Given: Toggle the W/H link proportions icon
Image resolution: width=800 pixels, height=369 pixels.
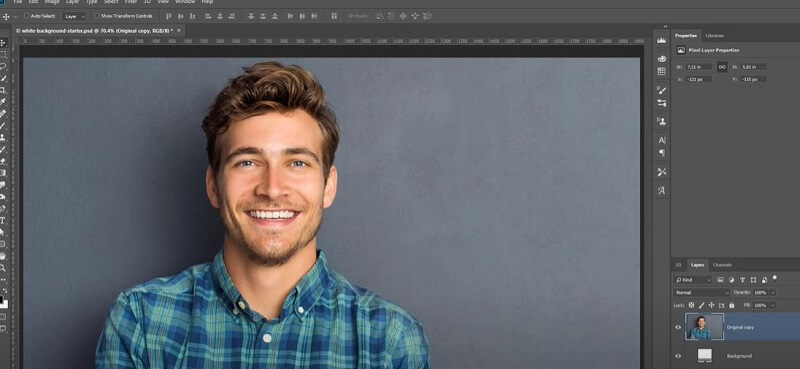Looking at the screenshot, I should click(x=722, y=67).
